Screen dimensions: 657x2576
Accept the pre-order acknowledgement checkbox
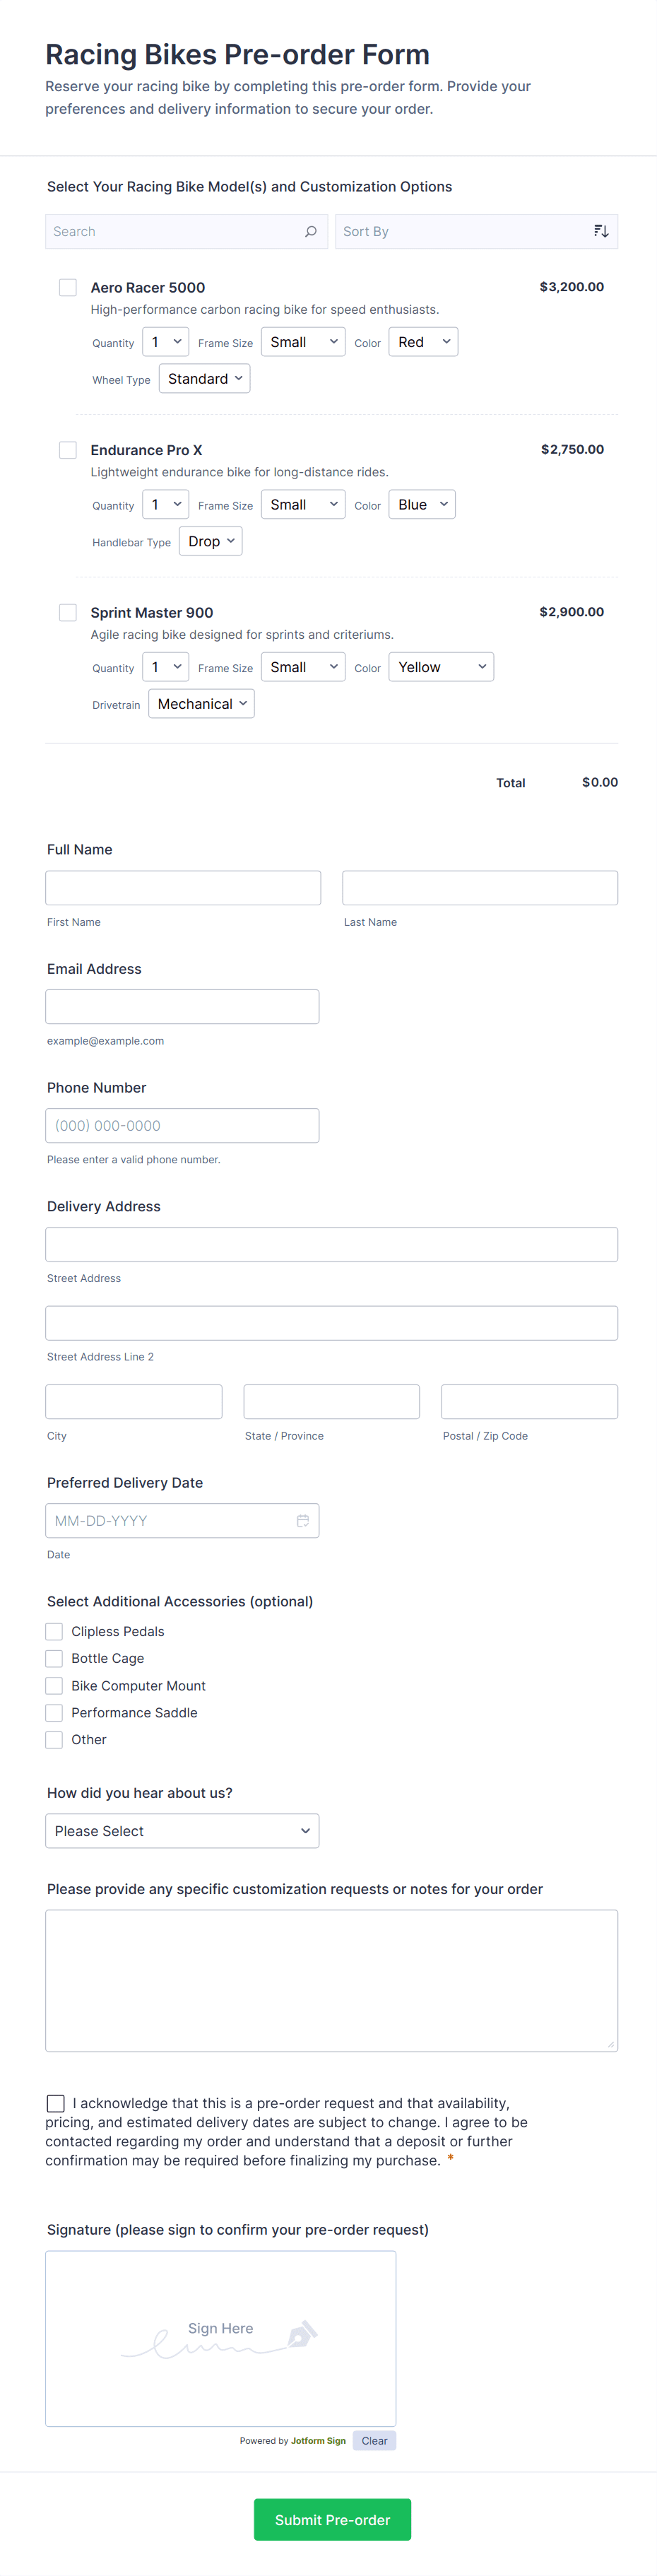pyautogui.click(x=56, y=2103)
